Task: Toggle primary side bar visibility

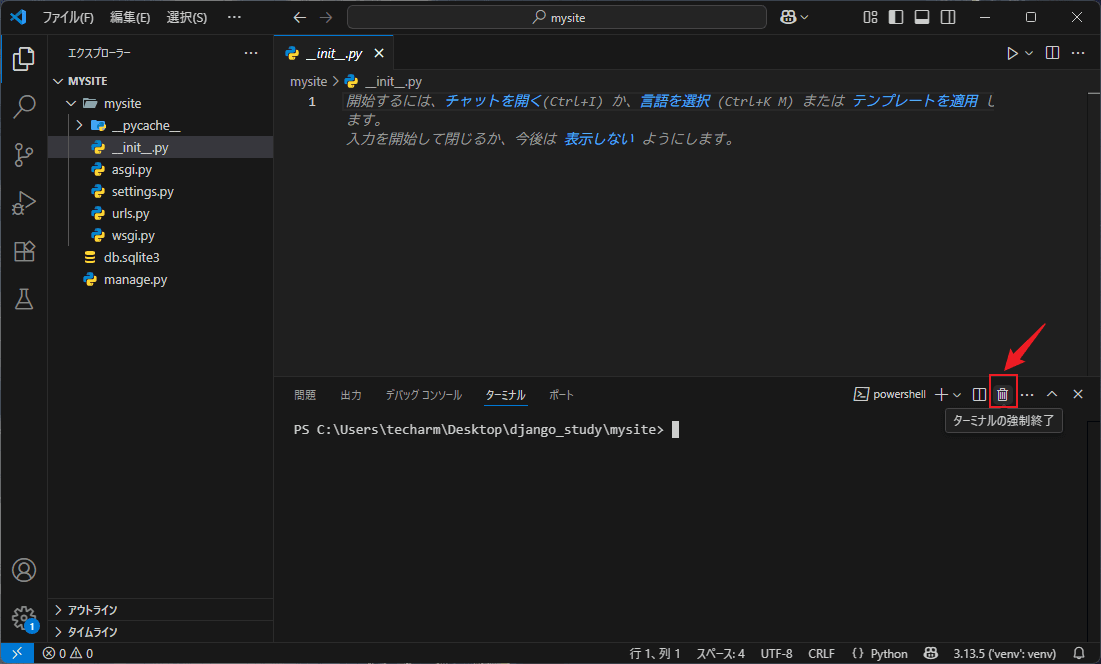Action: tap(896, 18)
